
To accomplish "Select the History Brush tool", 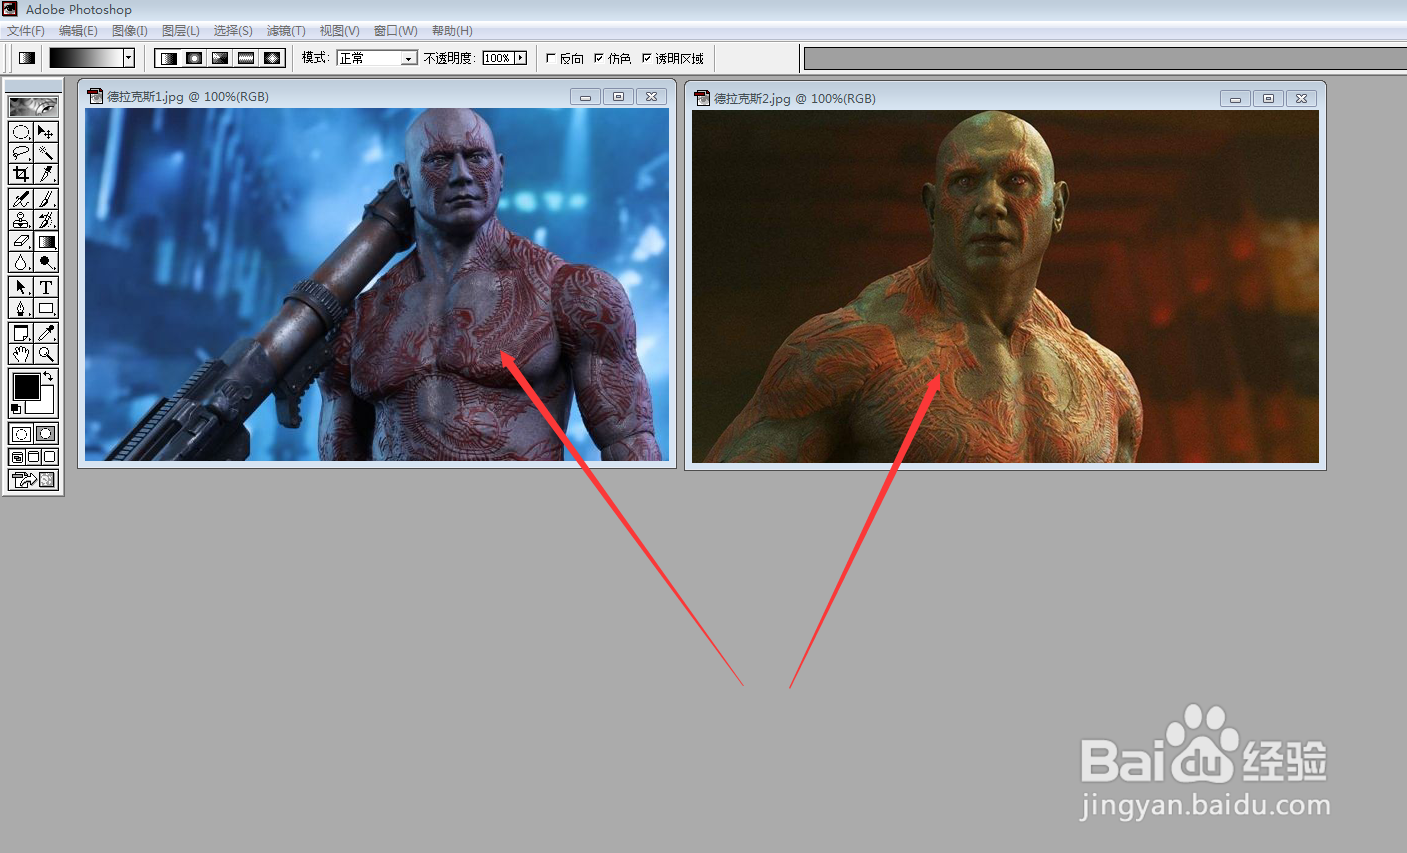I will point(46,220).
